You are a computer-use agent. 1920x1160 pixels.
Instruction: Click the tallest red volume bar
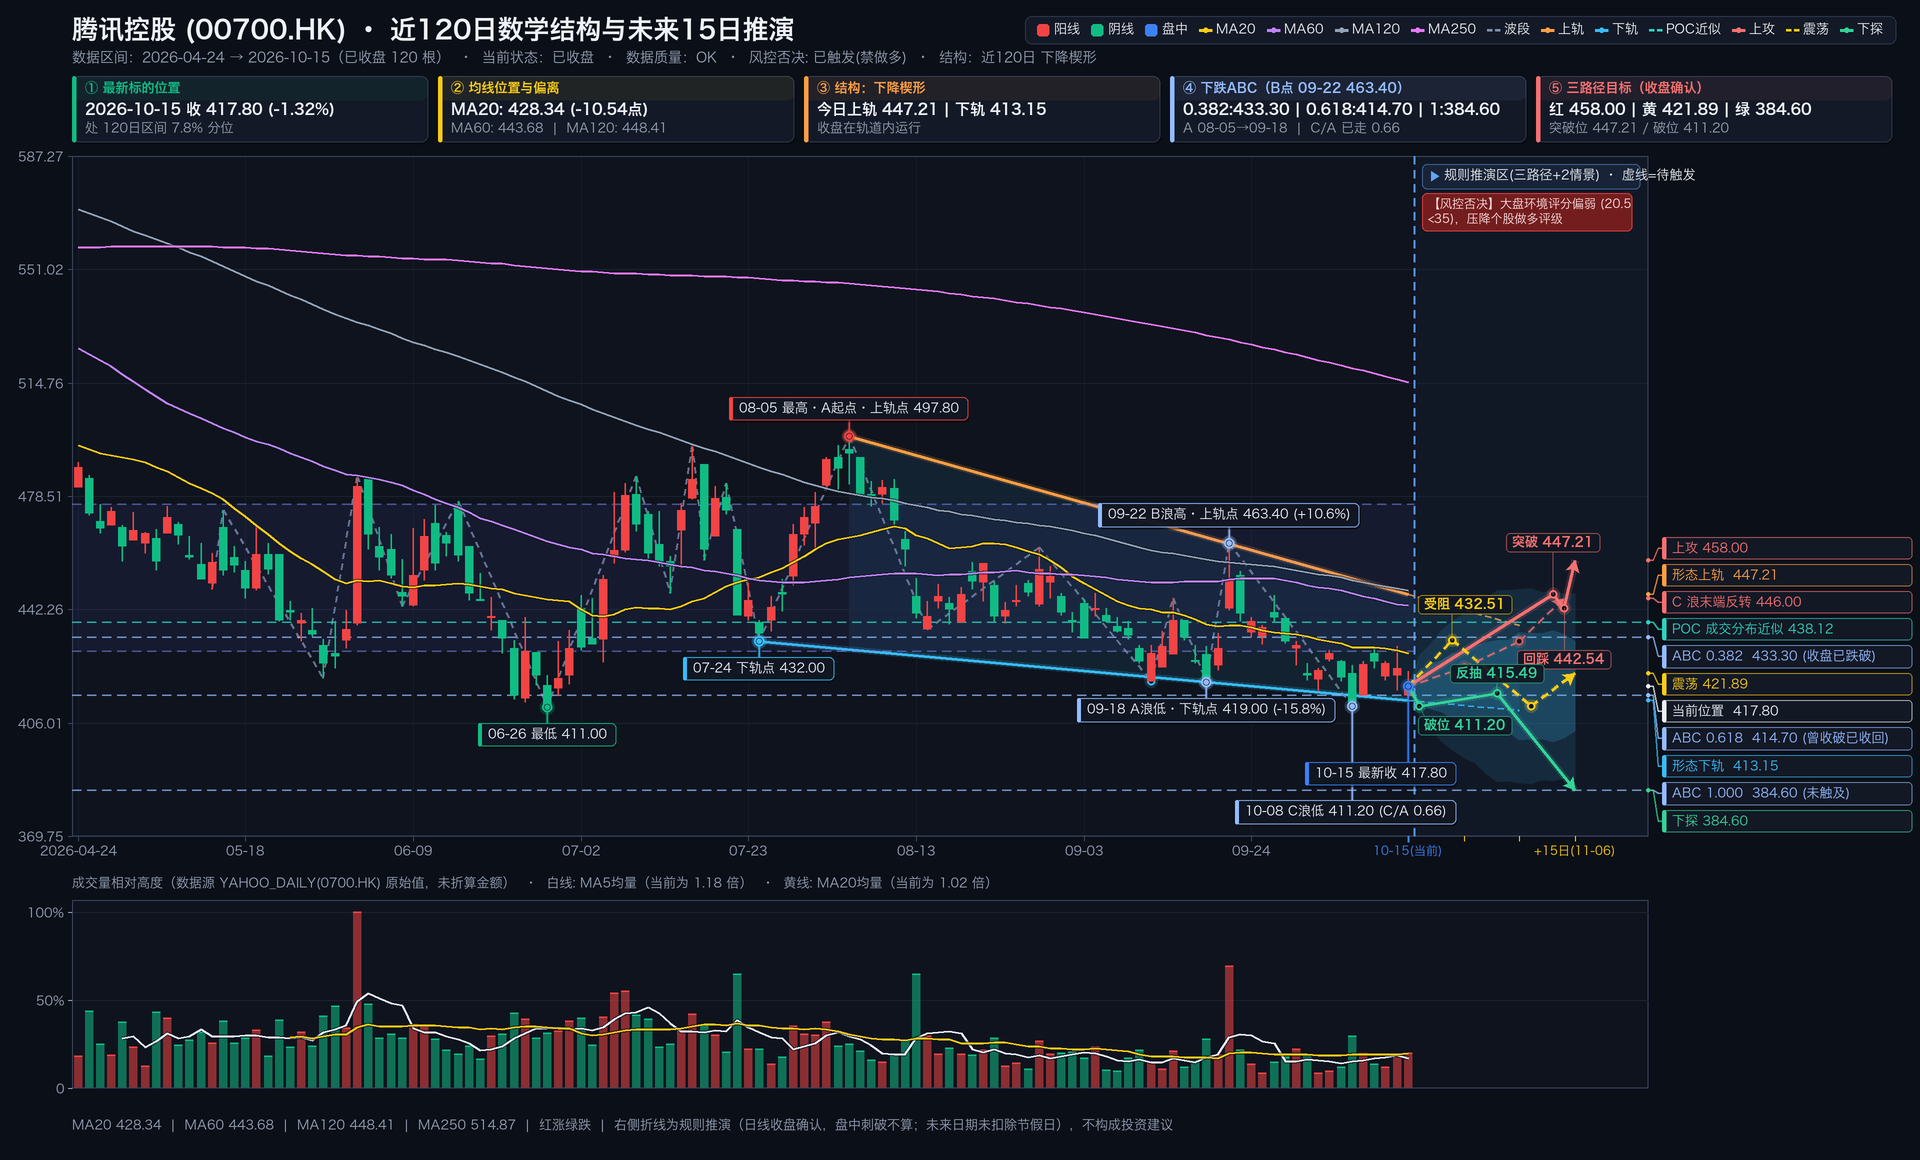pyautogui.click(x=357, y=999)
